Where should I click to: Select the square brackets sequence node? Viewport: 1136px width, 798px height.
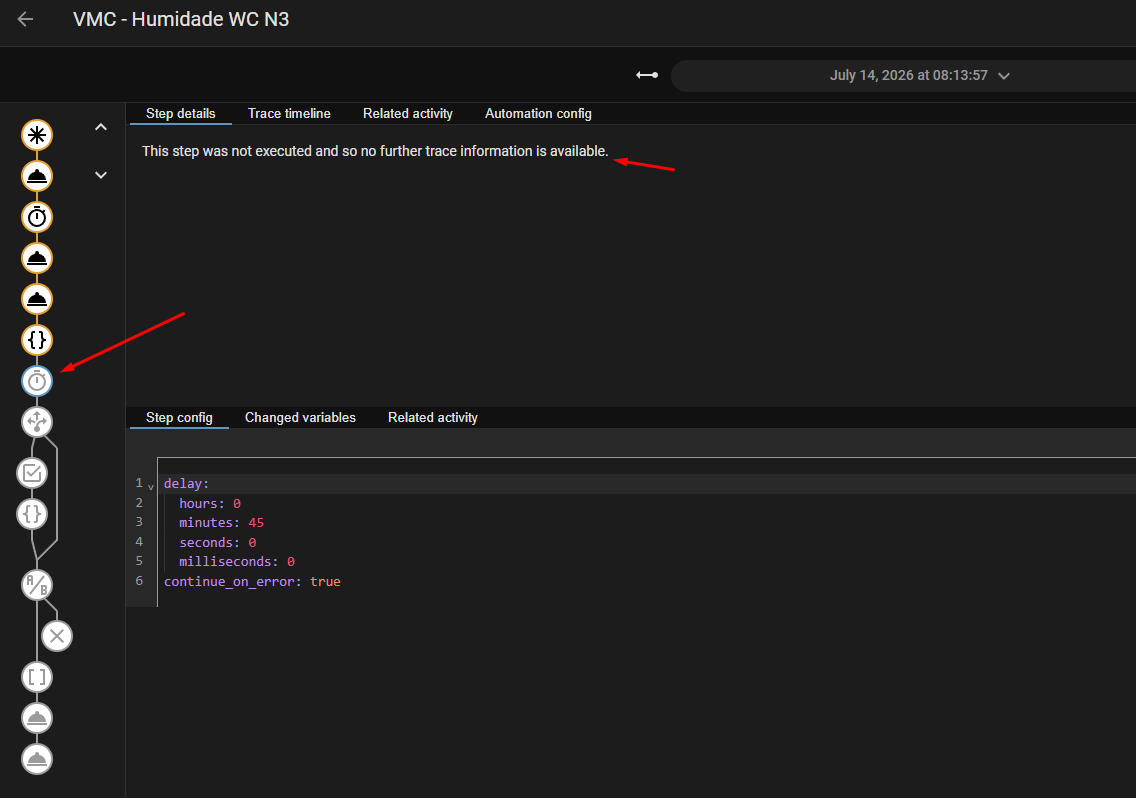[x=37, y=677]
